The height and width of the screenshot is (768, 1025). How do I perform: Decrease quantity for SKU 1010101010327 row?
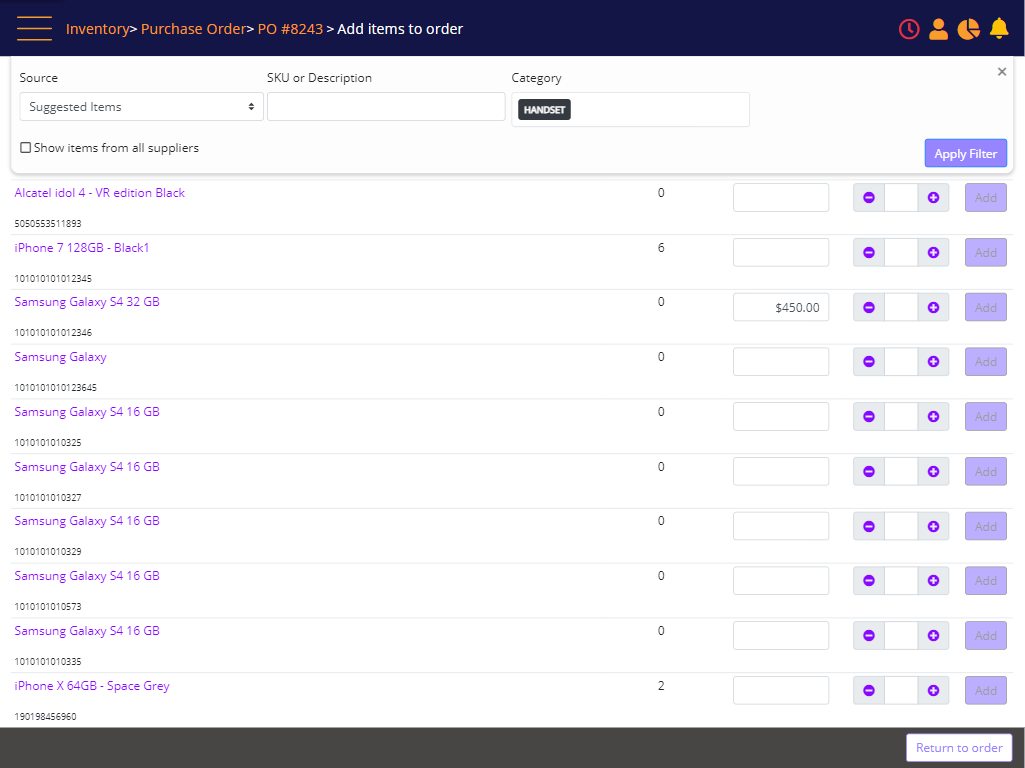tap(869, 471)
